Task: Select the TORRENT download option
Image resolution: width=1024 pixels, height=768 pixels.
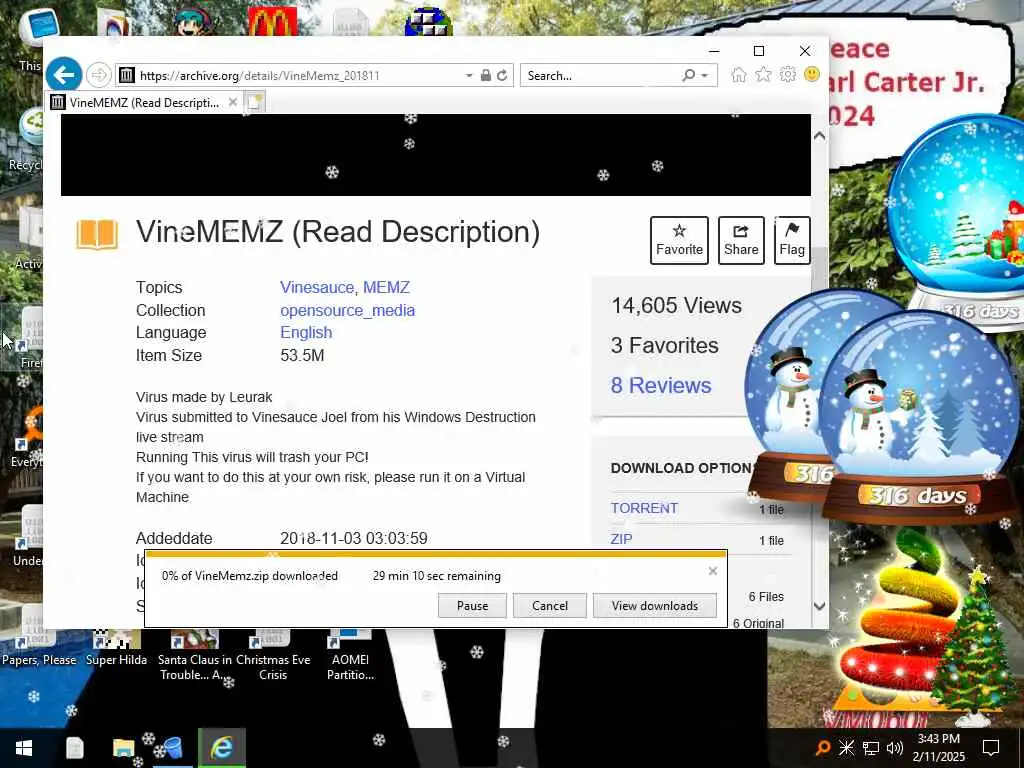Action: point(644,508)
